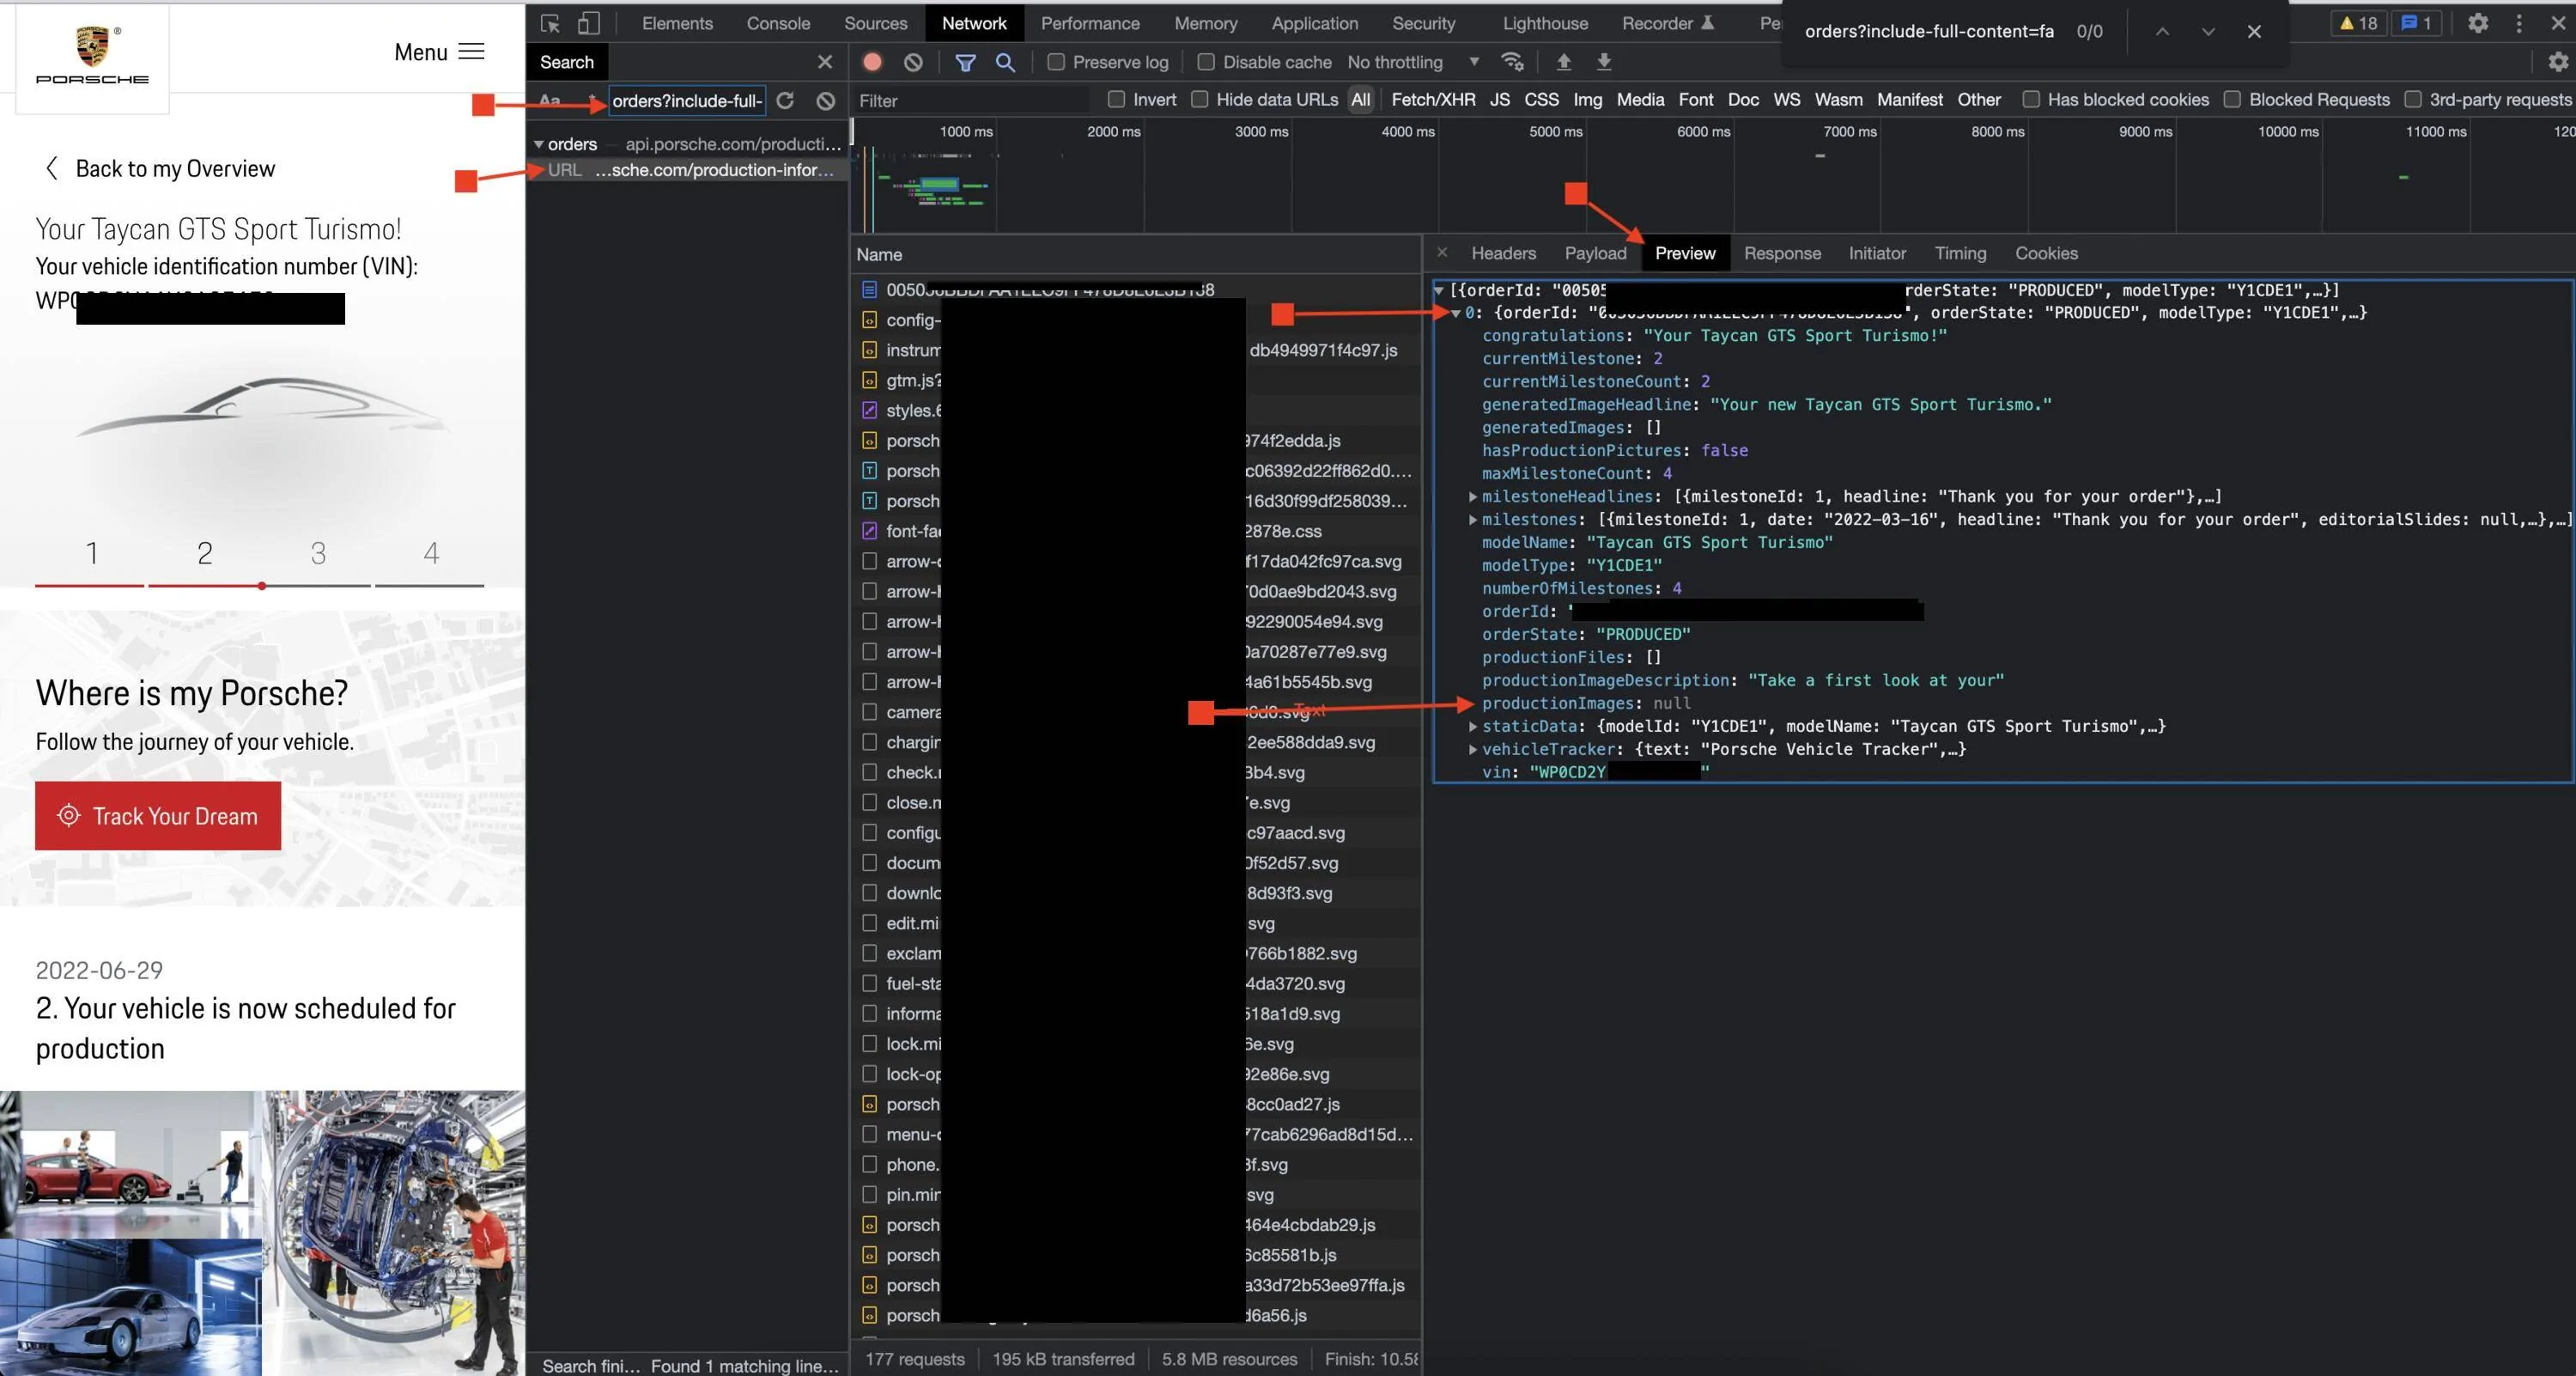Clear the search query

click(x=825, y=100)
